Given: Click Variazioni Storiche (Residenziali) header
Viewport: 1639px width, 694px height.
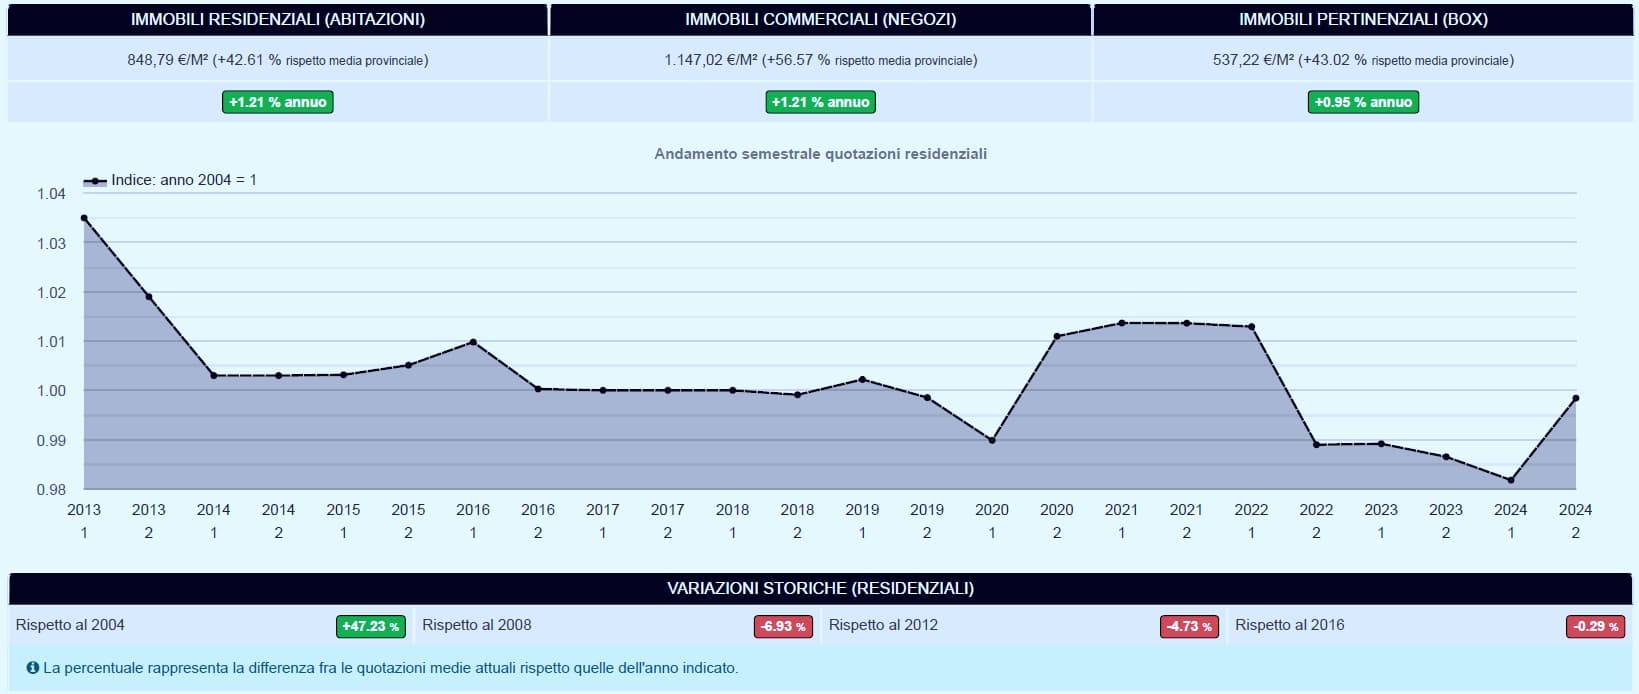Looking at the screenshot, I should click(x=820, y=588).
